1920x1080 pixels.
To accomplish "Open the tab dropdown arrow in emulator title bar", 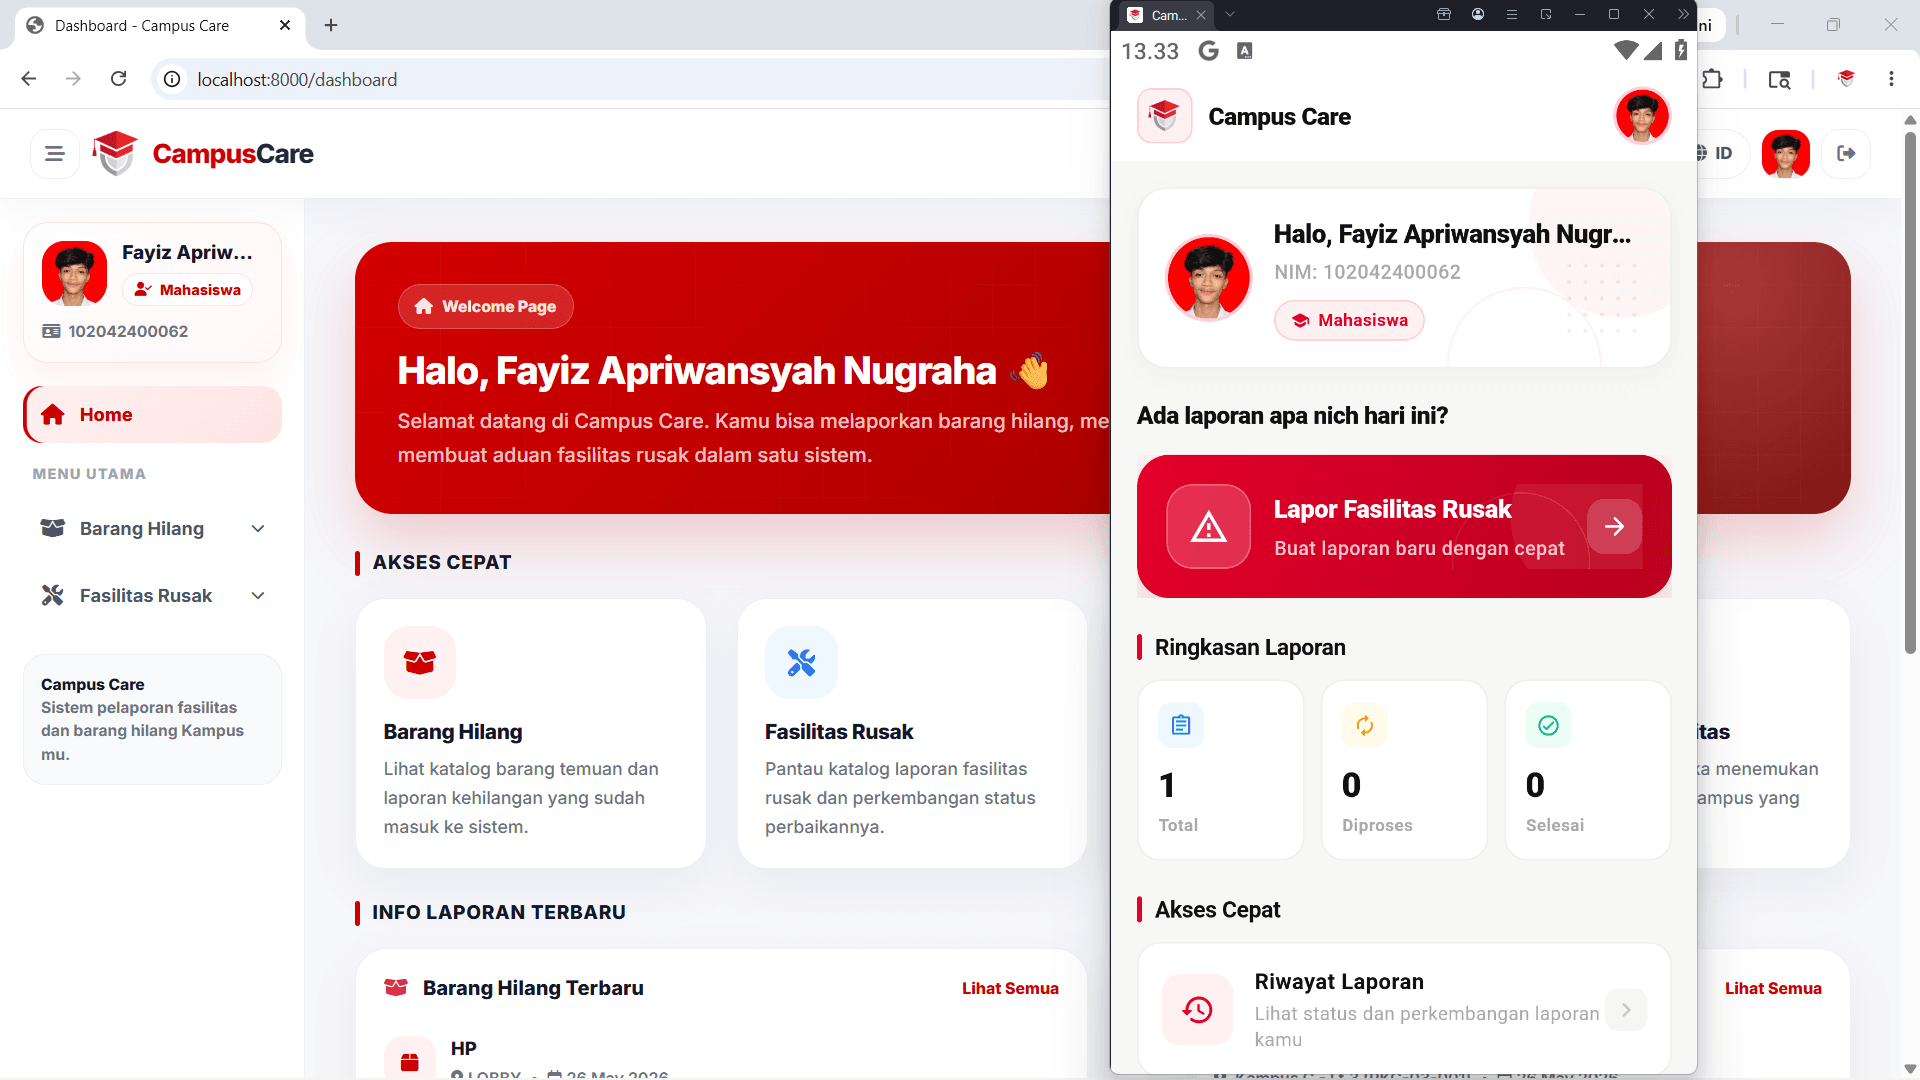I will click(x=1230, y=15).
